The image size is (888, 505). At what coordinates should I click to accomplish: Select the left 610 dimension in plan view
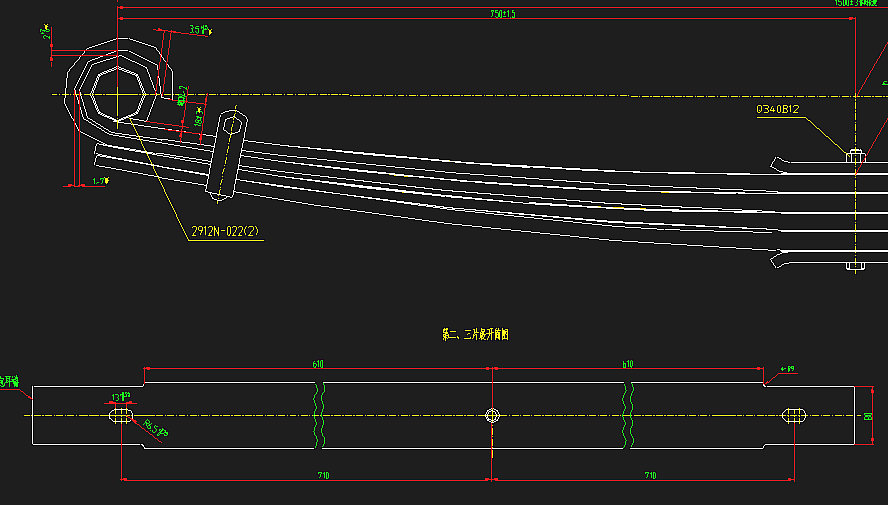pos(318,365)
